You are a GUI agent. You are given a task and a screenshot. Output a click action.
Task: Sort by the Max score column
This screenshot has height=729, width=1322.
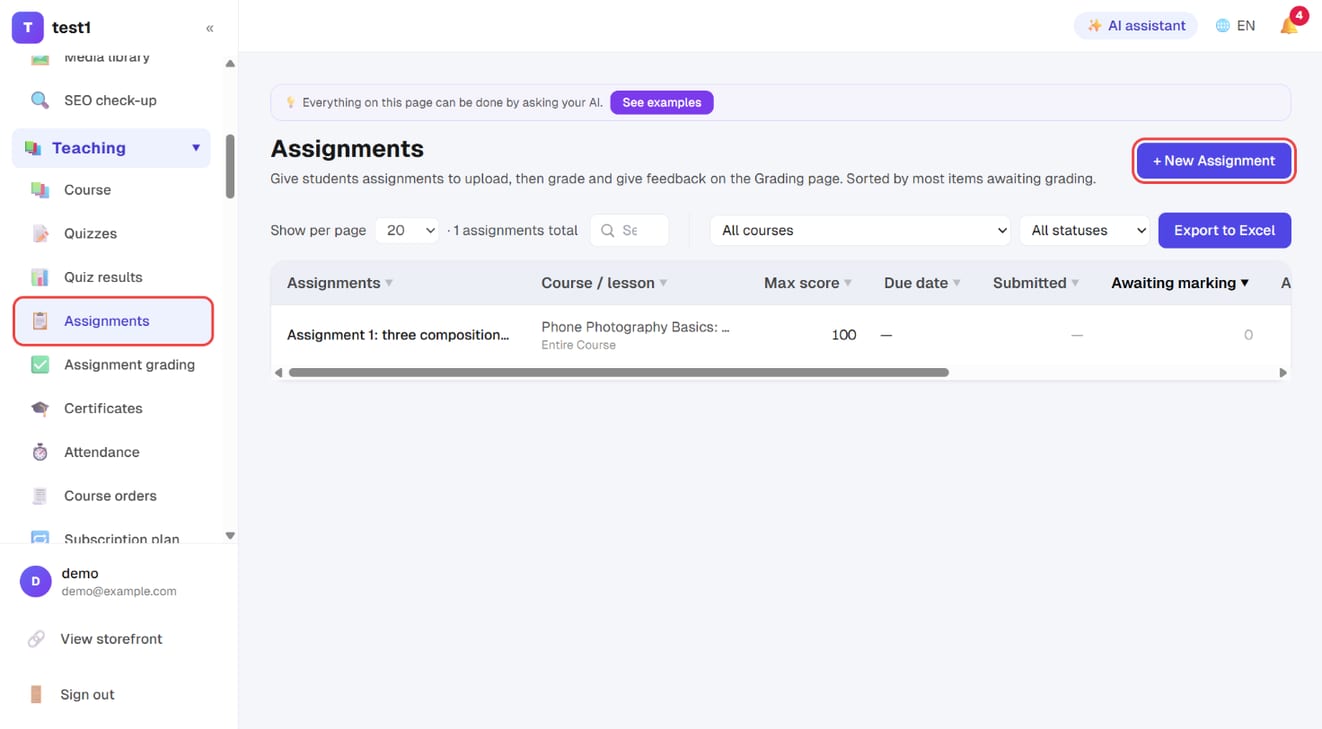point(808,283)
